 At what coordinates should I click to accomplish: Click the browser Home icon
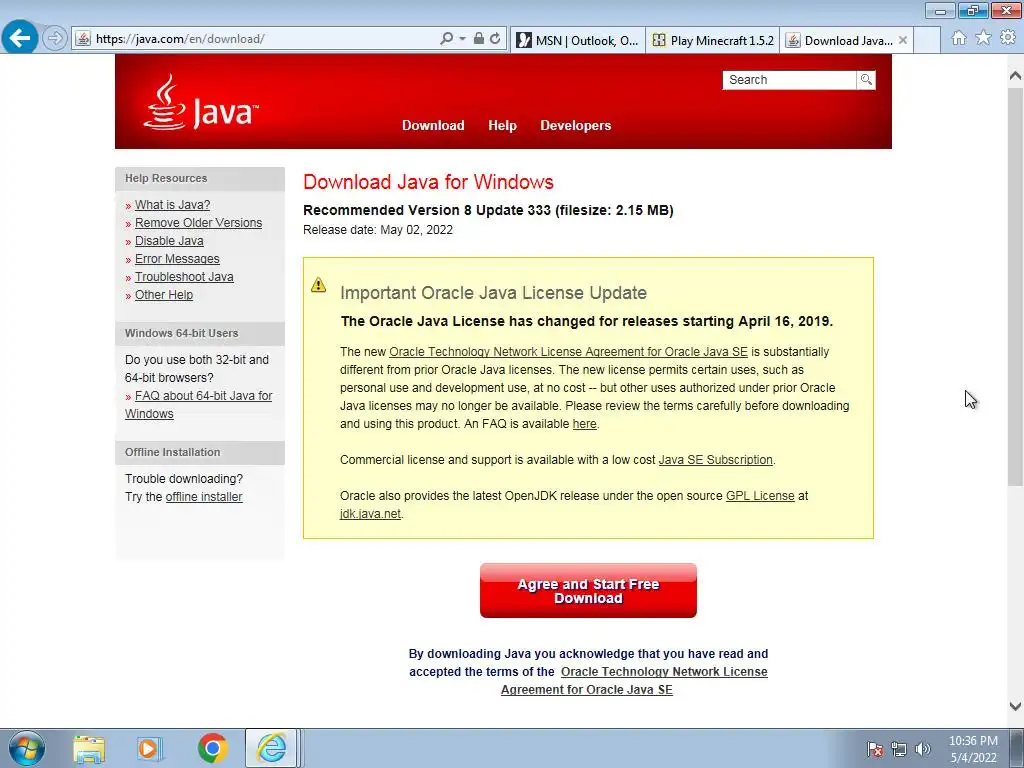coord(959,38)
